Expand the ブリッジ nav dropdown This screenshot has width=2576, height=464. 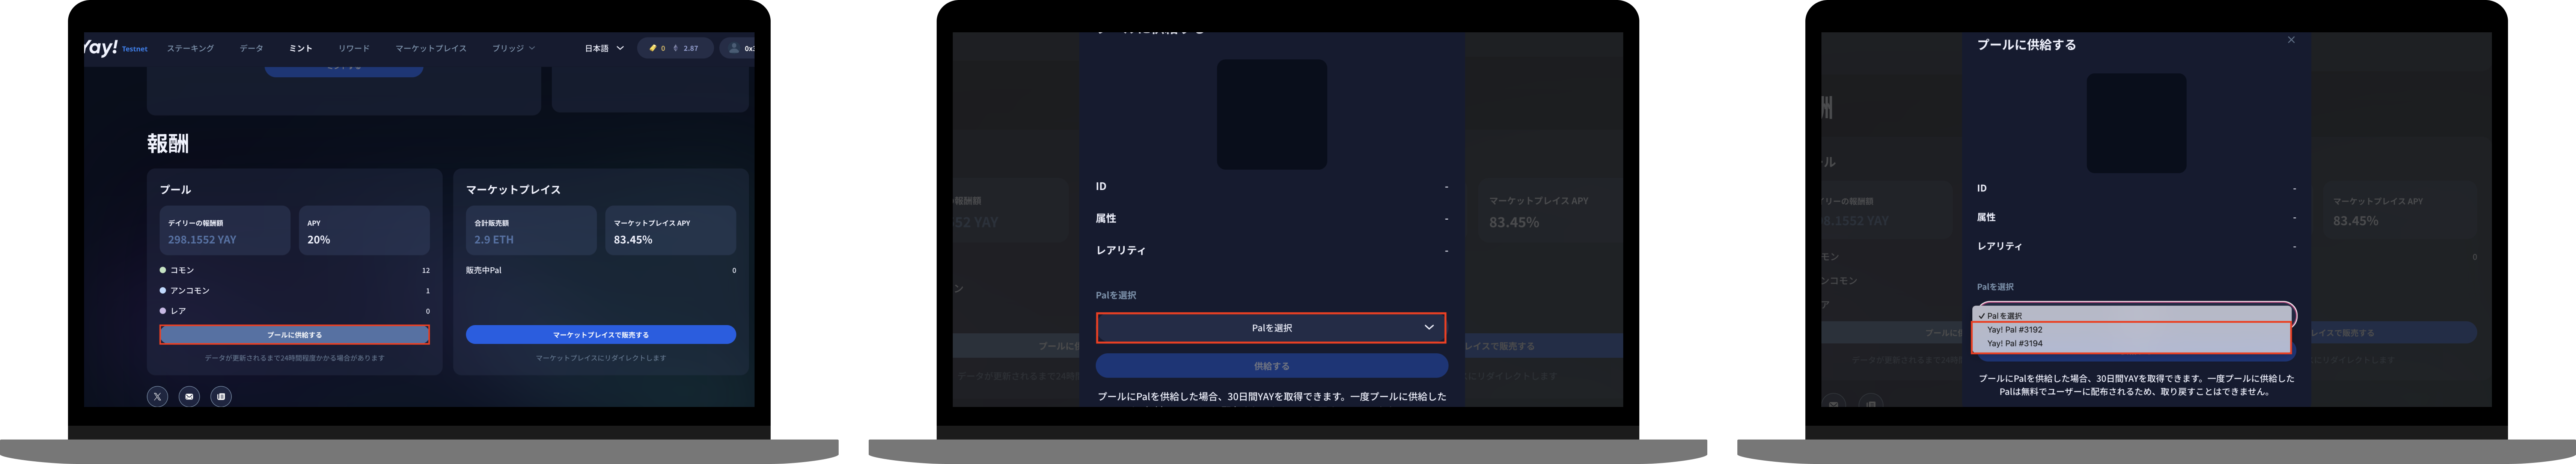tap(513, 48)
